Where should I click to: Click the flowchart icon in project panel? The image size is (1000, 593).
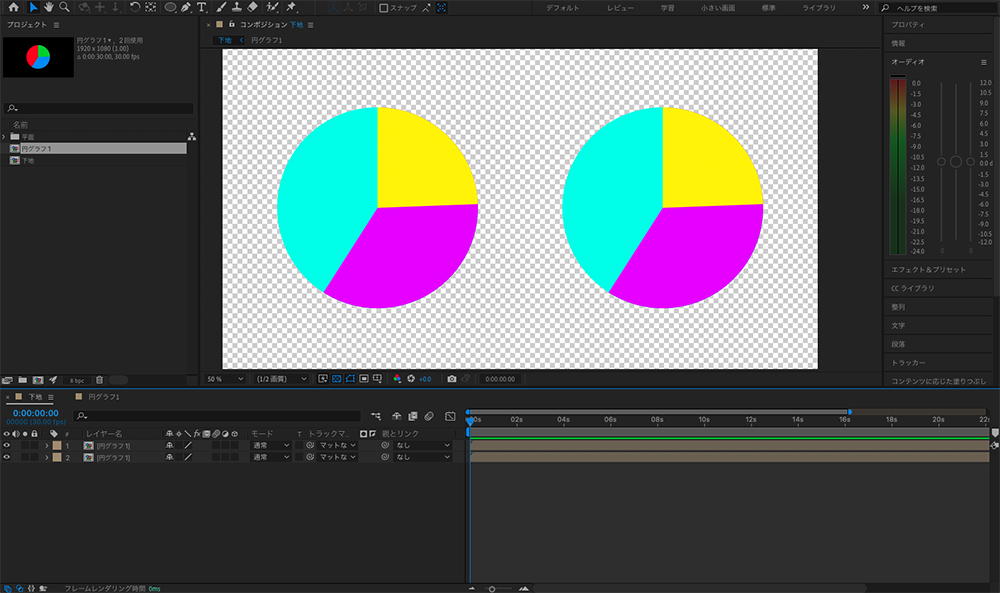pos(191,136)
